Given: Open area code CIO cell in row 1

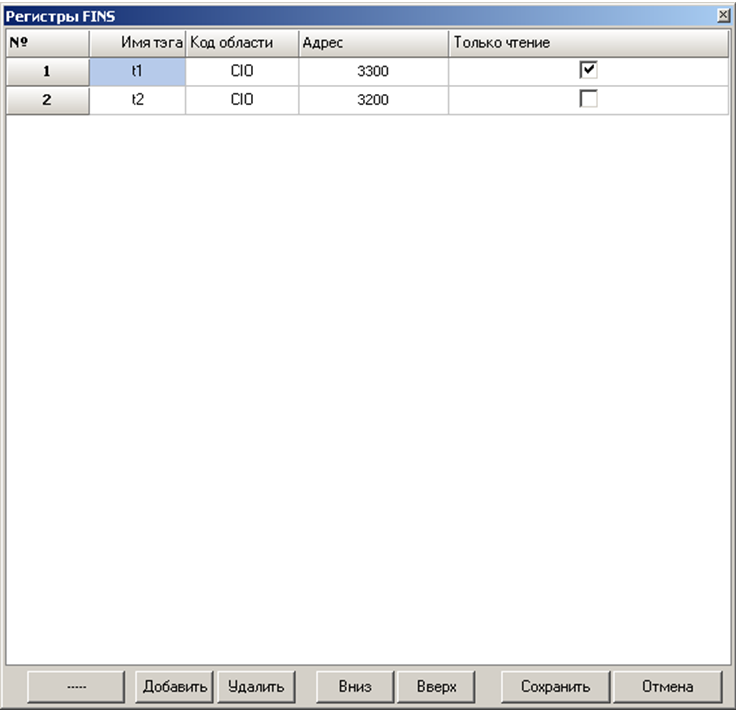Looking at the screenshot, I should coord(241,72).
